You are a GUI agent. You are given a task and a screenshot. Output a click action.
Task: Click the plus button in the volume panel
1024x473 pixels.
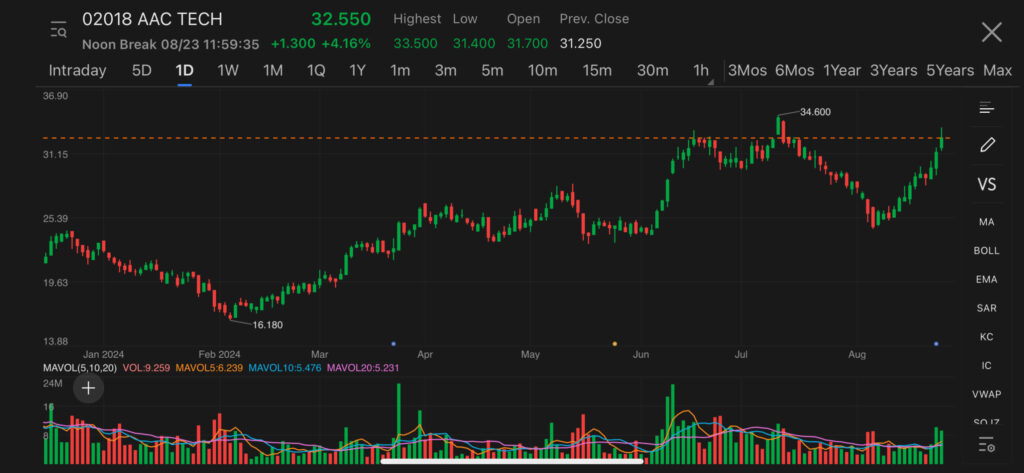point(89,388)
